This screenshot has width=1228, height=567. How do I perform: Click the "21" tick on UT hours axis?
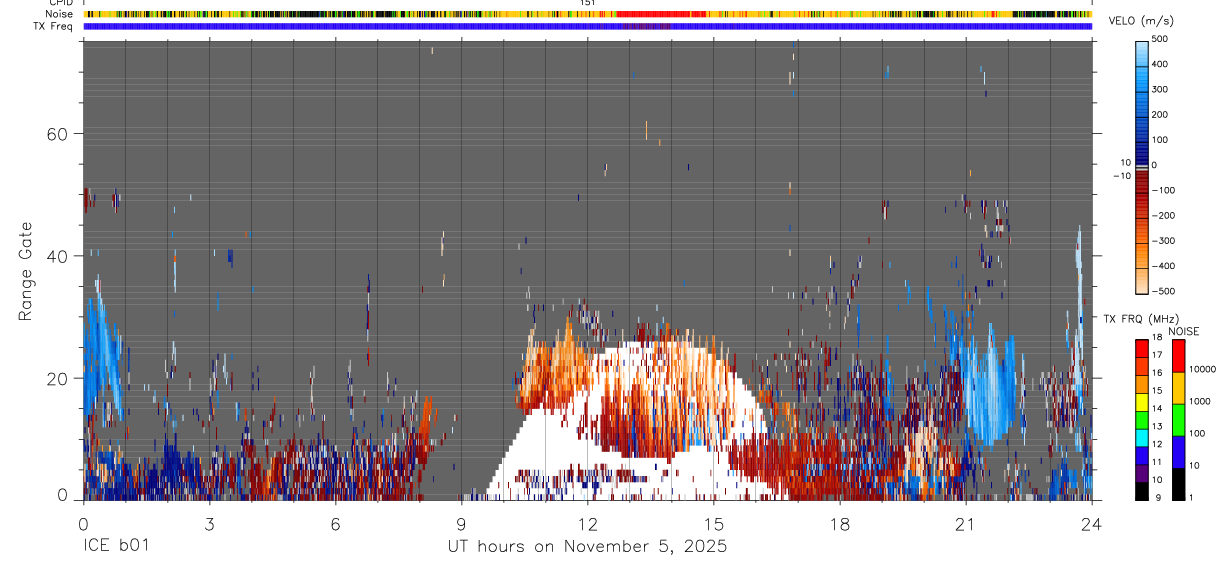966,523
